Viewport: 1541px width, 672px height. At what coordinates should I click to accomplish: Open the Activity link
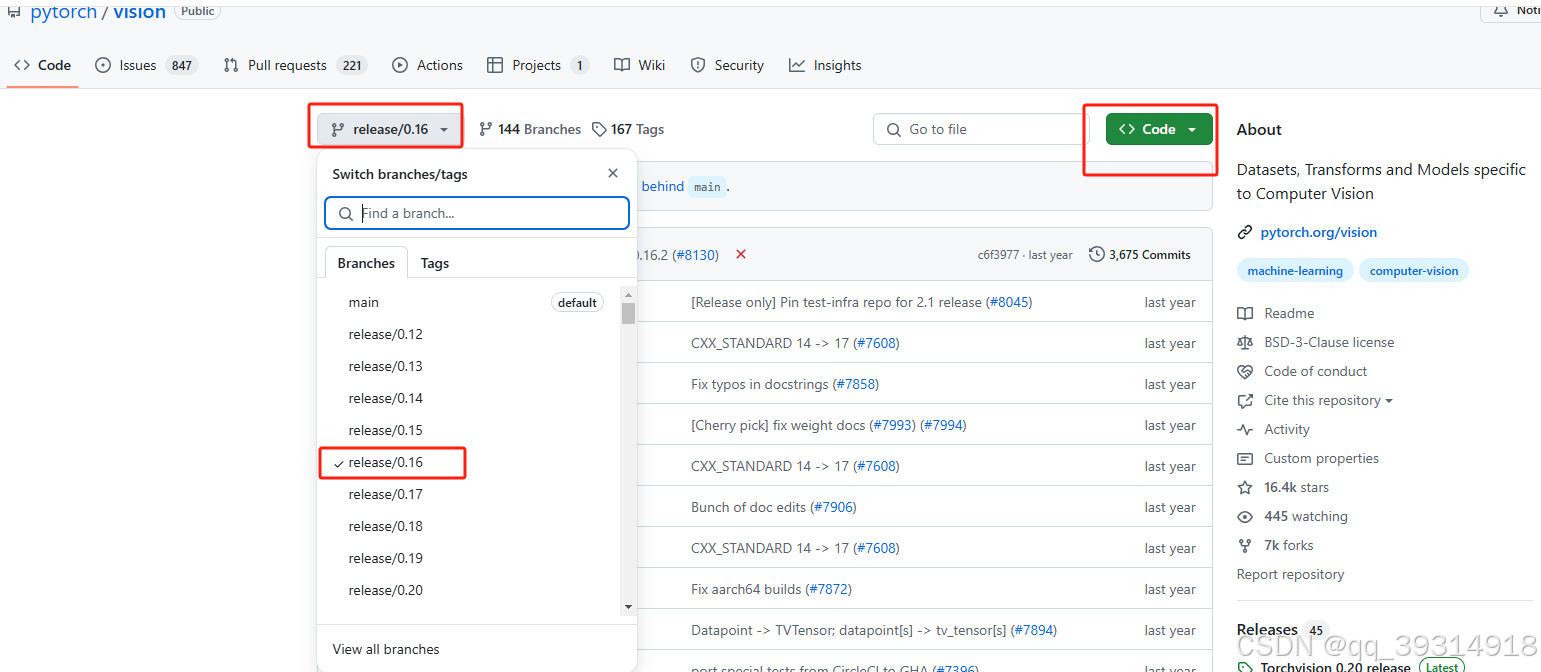tap(1273, 429)
